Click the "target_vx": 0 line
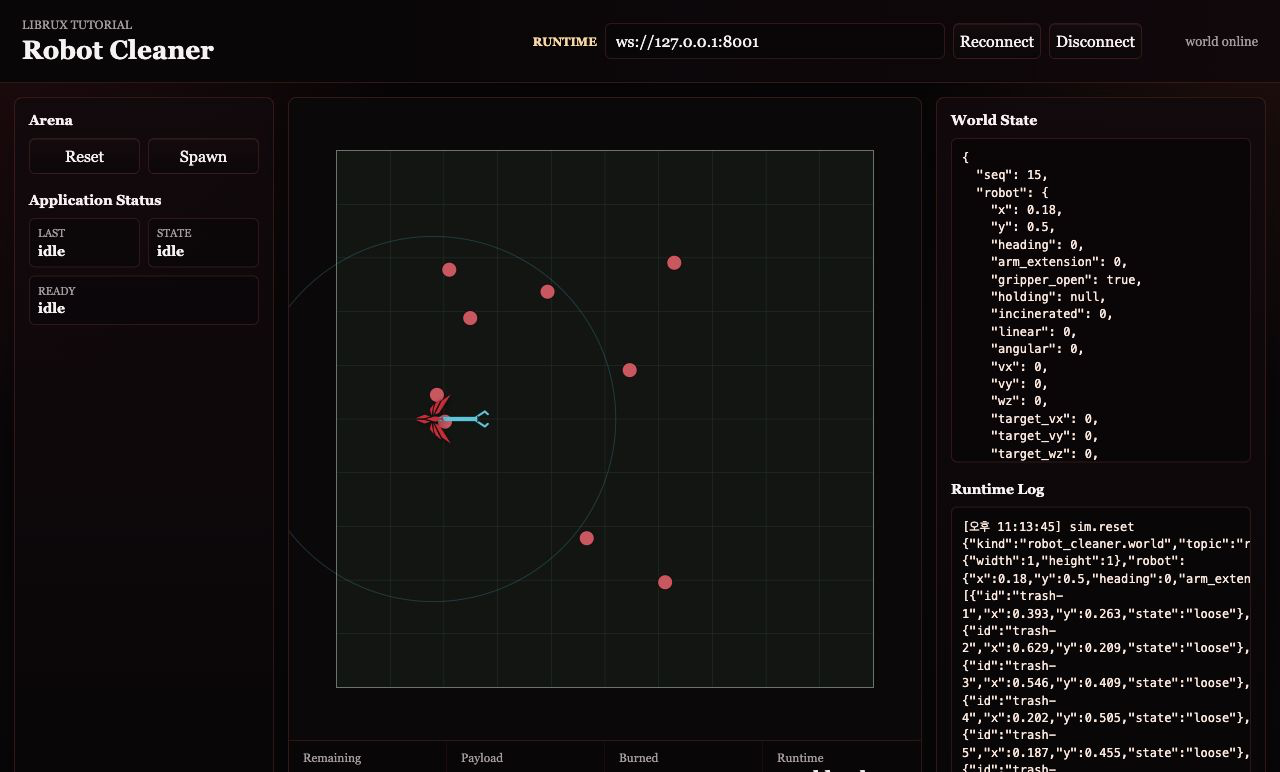 pos(1044,419)
